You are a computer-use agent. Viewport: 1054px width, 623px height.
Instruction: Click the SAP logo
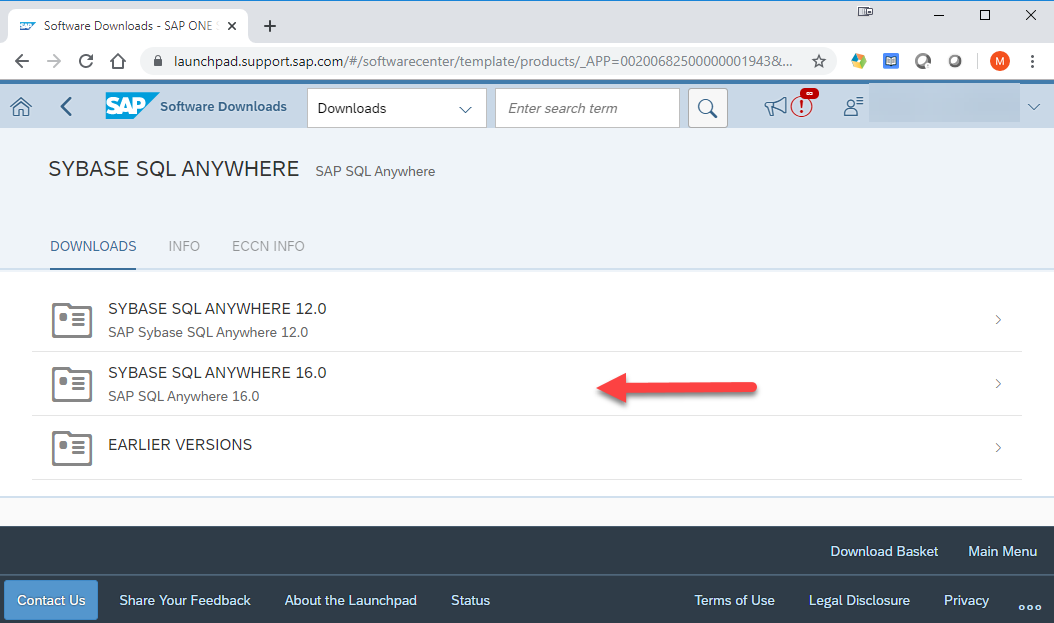(131, 106)
